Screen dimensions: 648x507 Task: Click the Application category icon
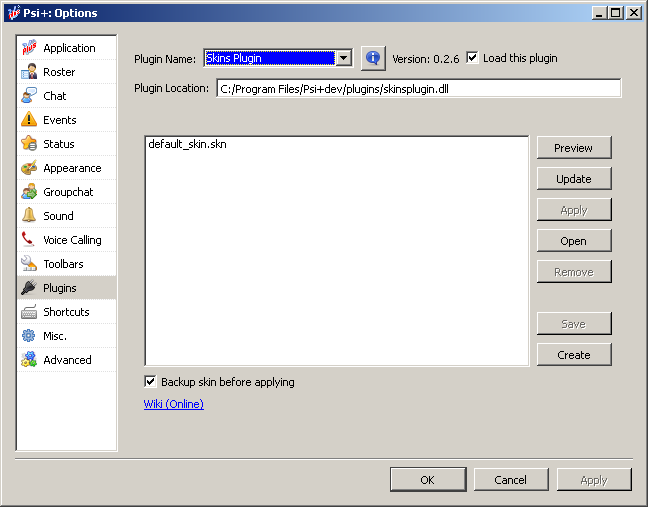[x=29, y=48]
